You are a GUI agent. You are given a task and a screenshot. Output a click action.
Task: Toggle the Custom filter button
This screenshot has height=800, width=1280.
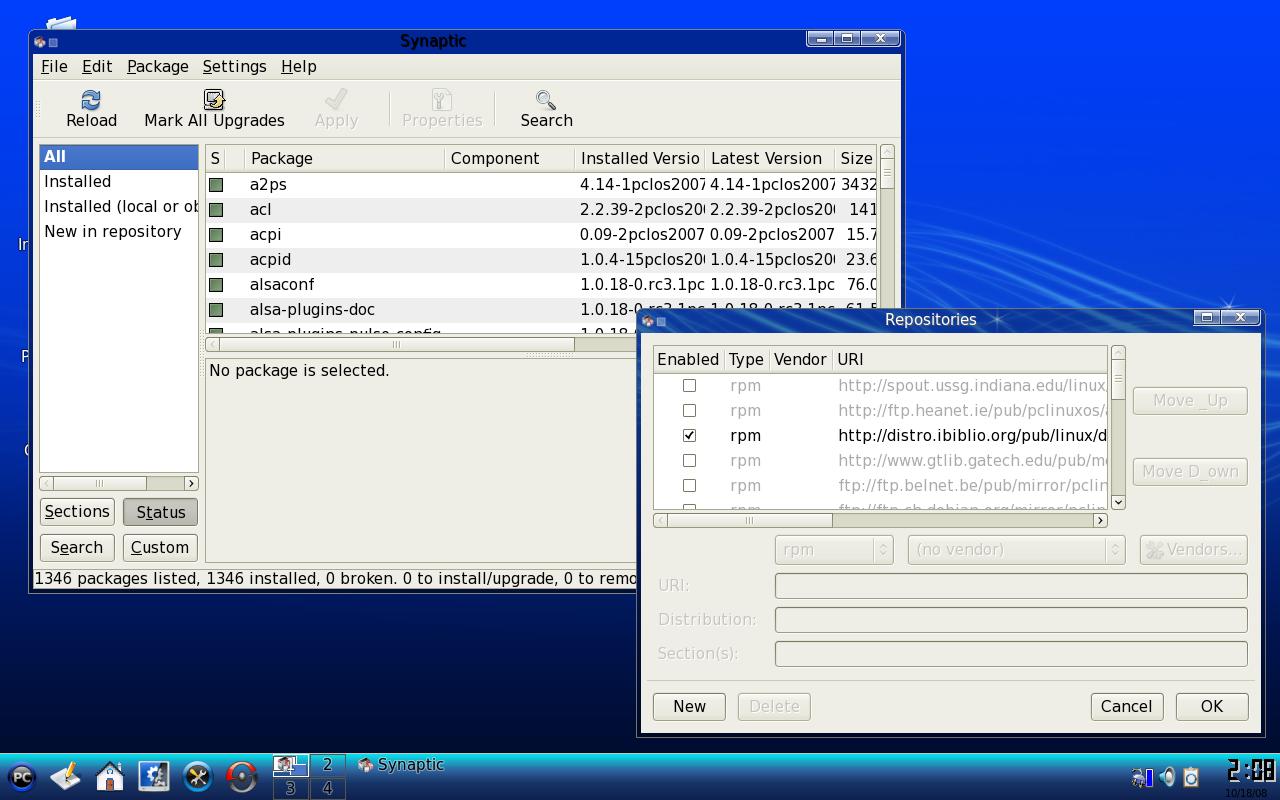tap(160, 547)
